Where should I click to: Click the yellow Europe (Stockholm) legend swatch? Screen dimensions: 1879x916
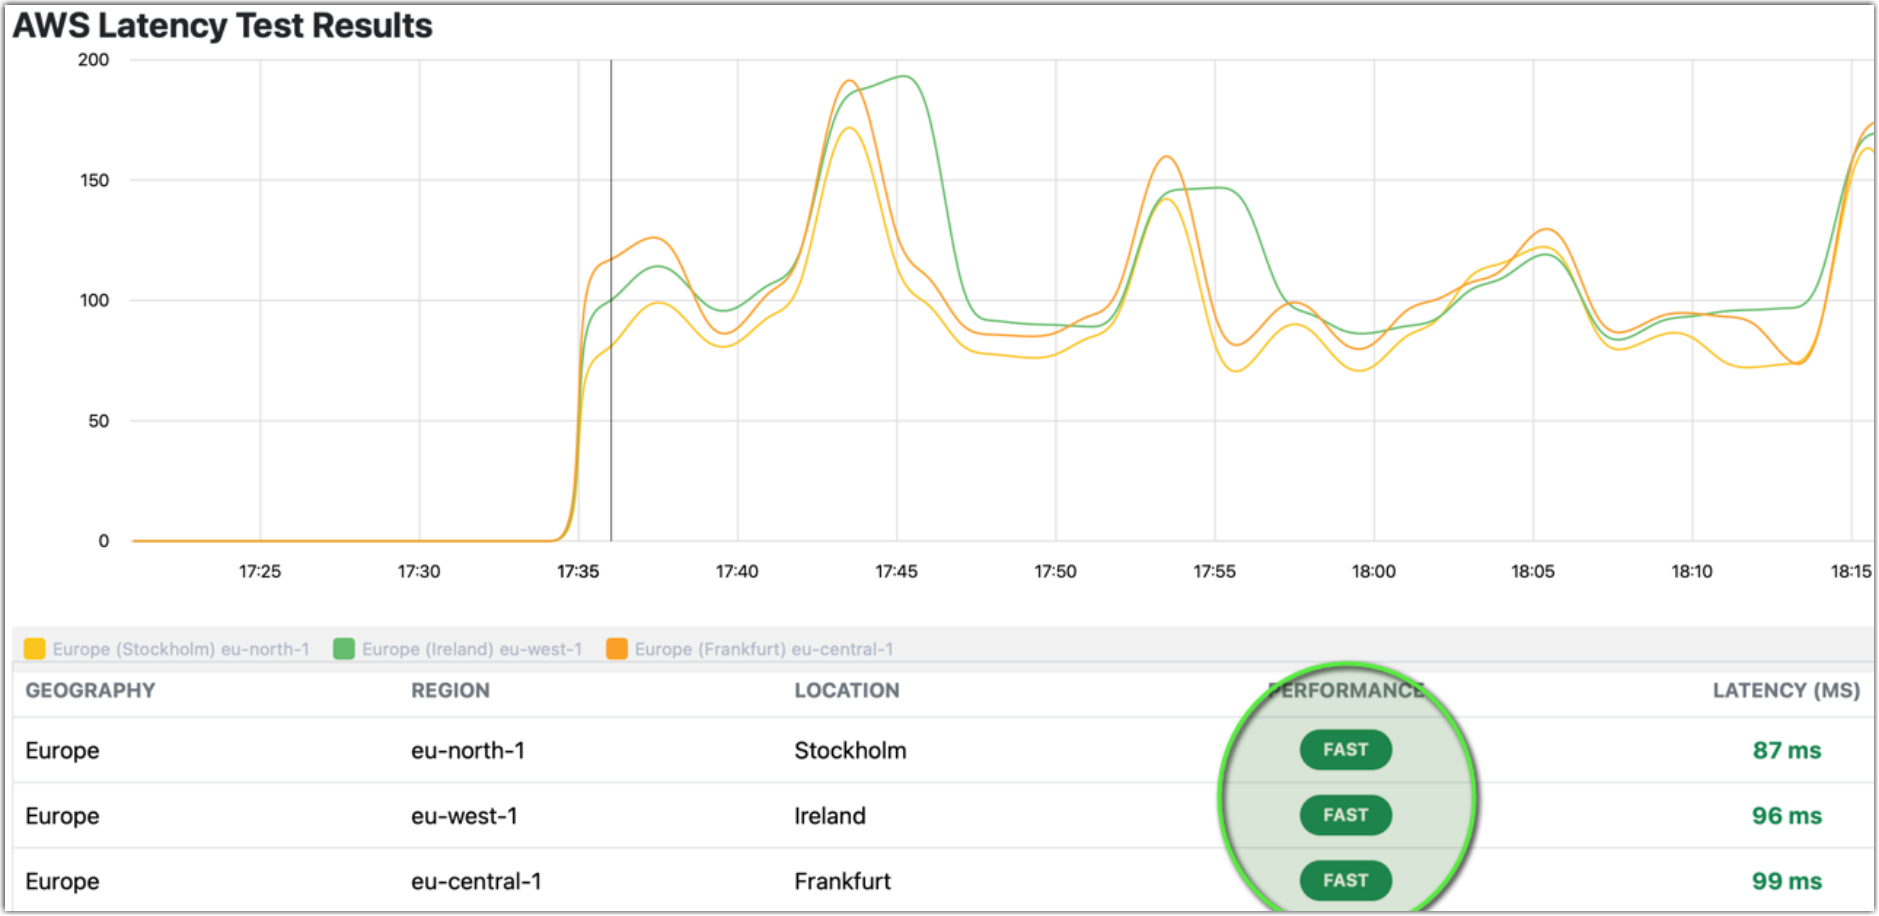pyautogui.click(x=33, y=648)
